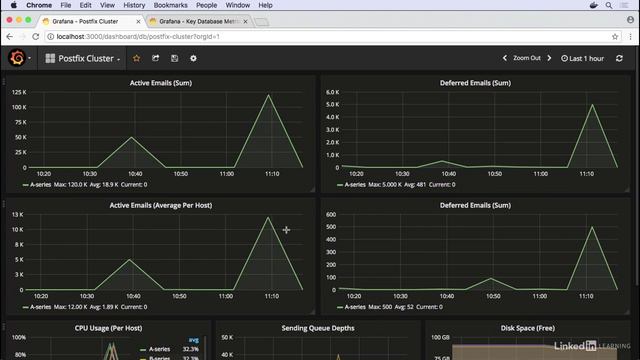
Task: Click 'Max: 120.0 K' legend value
Action: (71, 184)
